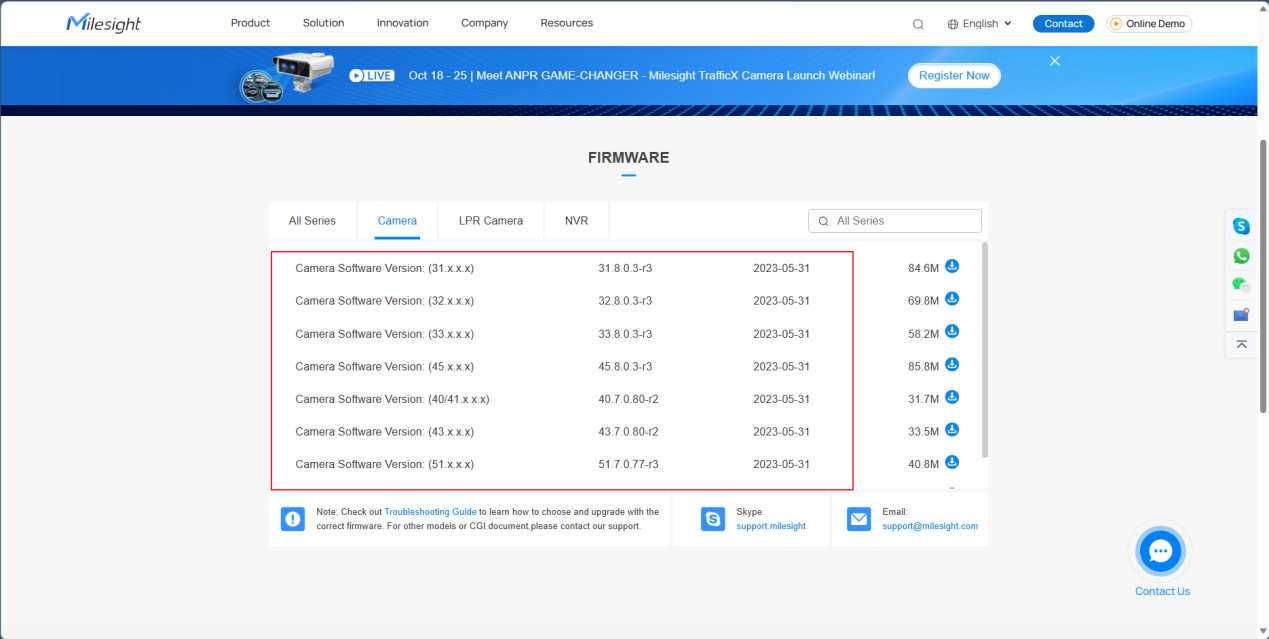
Task: Open the Product menu
Action: pyautogui.click(x=250, y=23)
